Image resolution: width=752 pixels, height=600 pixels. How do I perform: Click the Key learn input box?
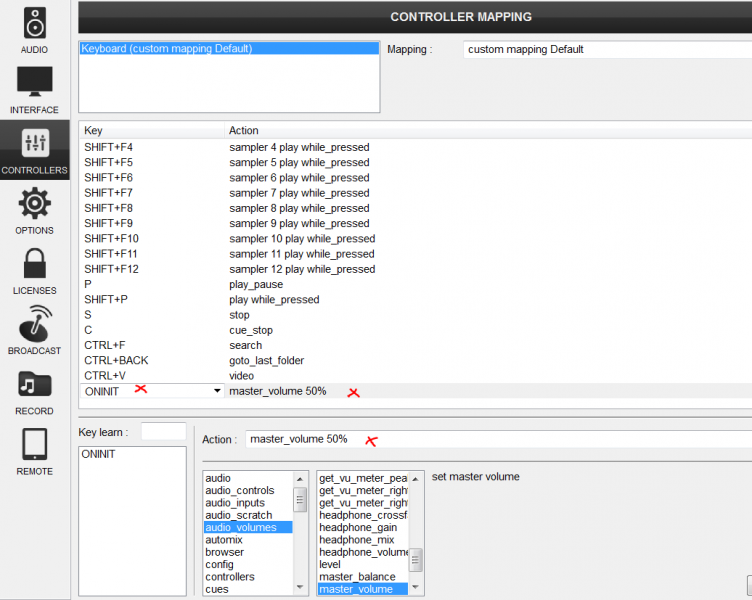point(163,431)
